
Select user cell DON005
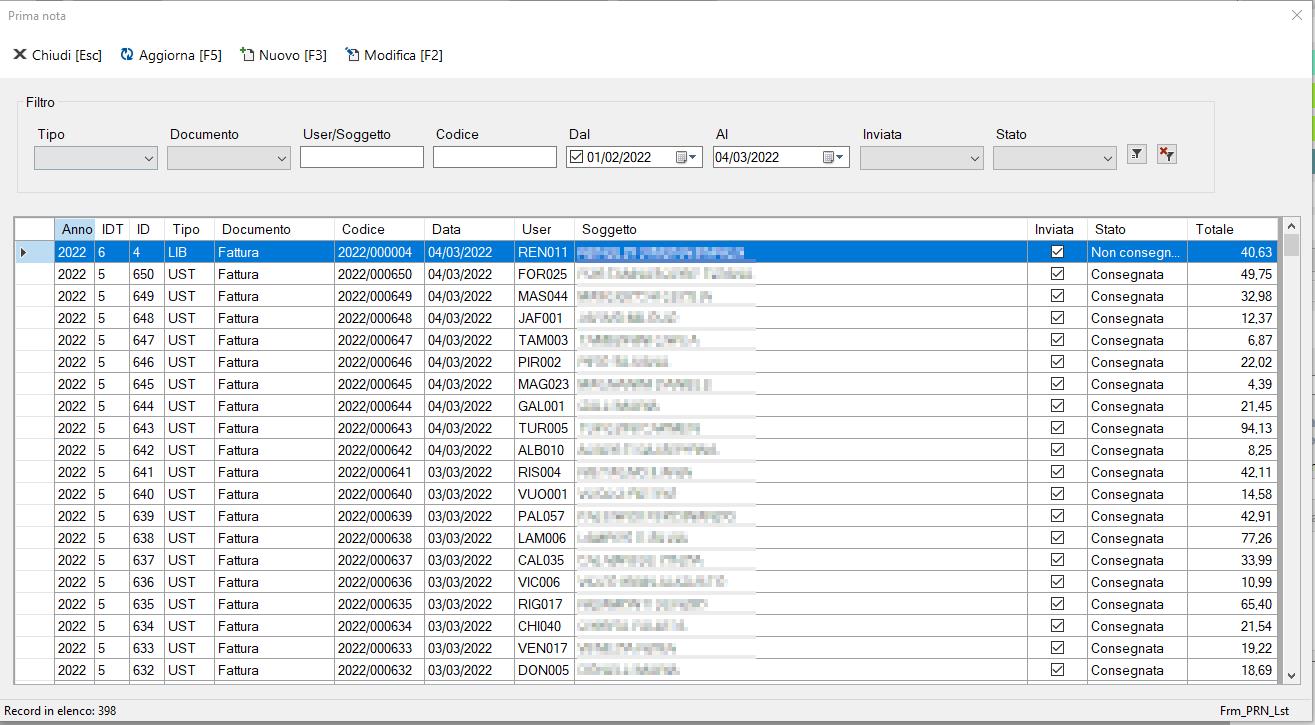point(544,670)
